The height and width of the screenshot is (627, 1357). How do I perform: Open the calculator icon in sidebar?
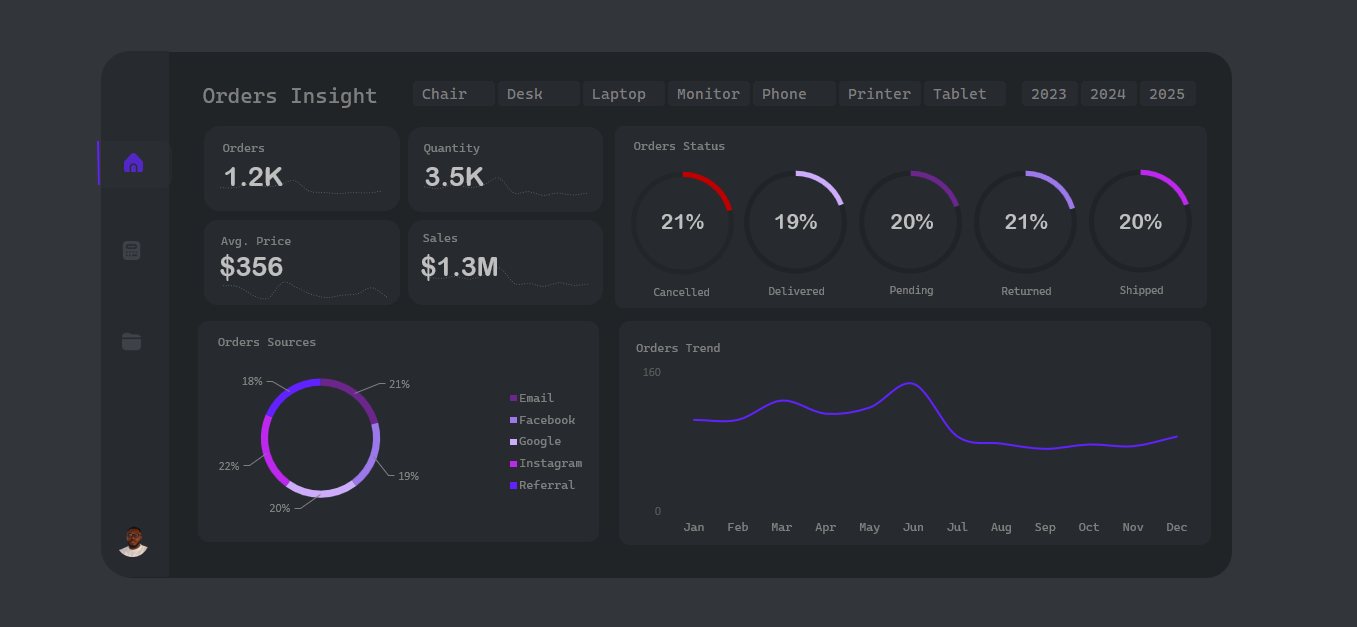131,251
